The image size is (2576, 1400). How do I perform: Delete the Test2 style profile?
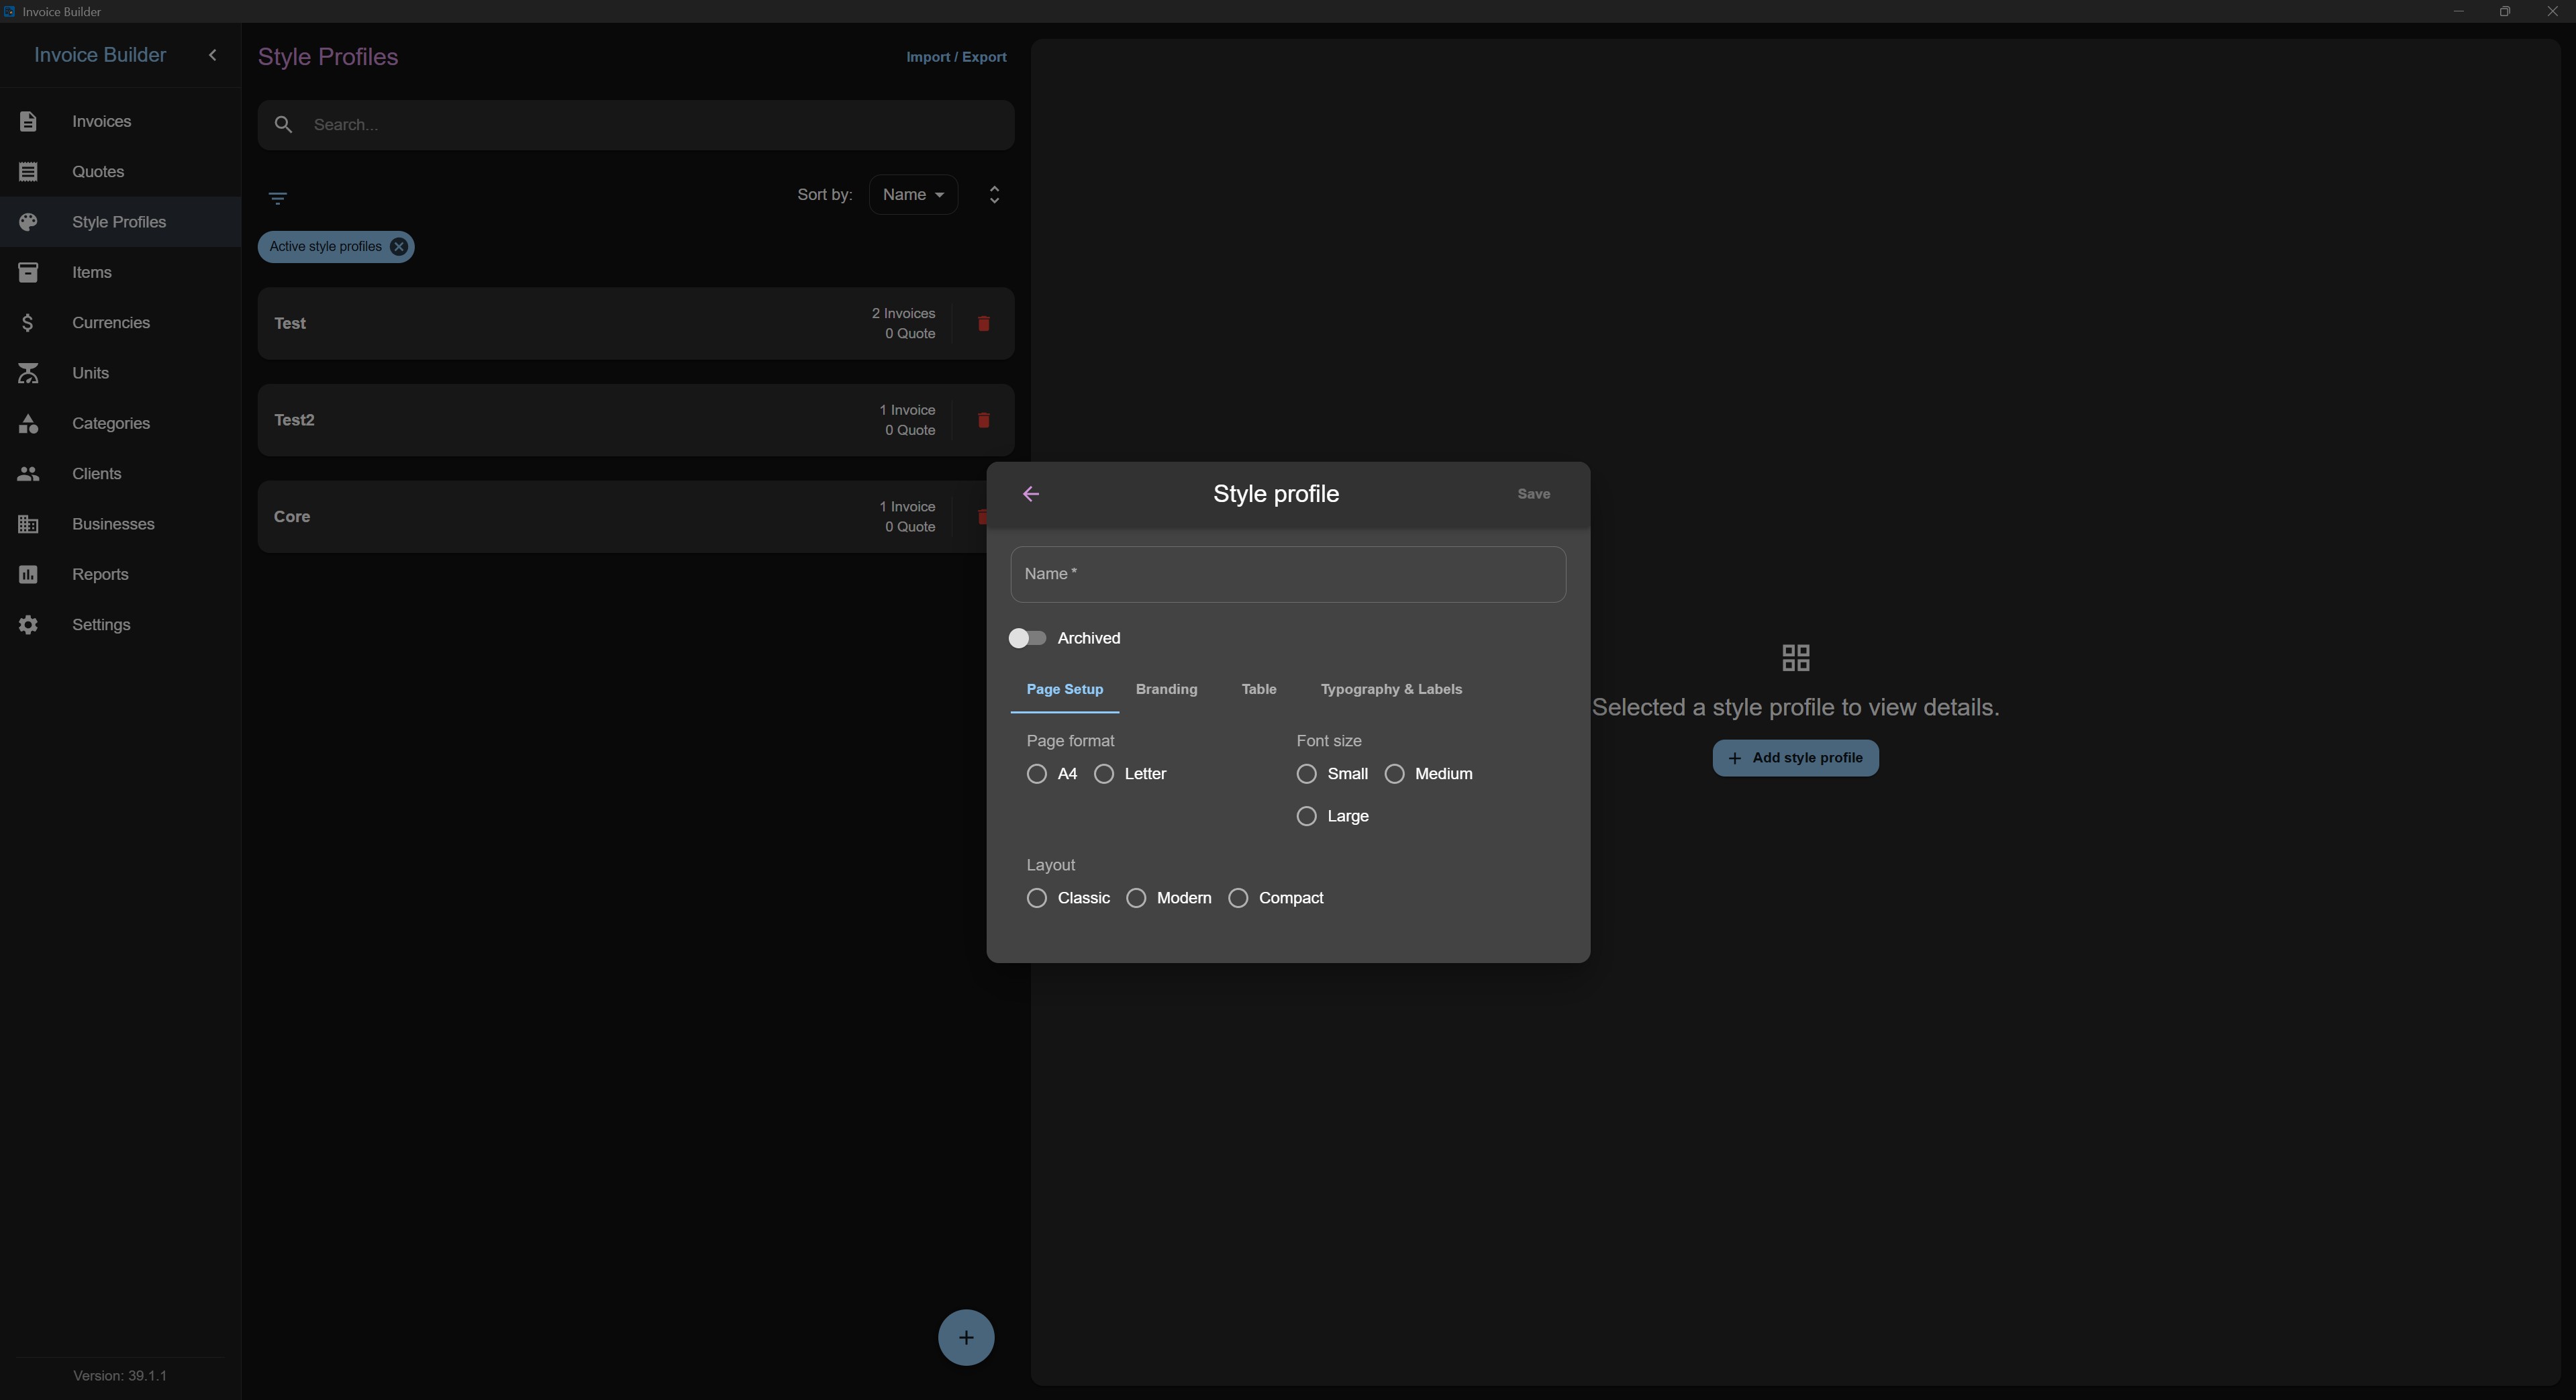983,420
